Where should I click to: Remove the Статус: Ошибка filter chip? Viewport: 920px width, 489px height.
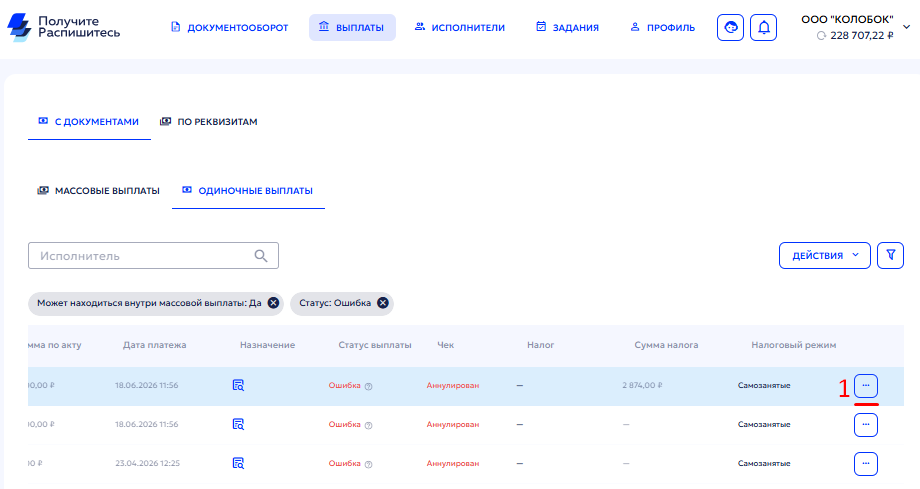click(383, 303)
